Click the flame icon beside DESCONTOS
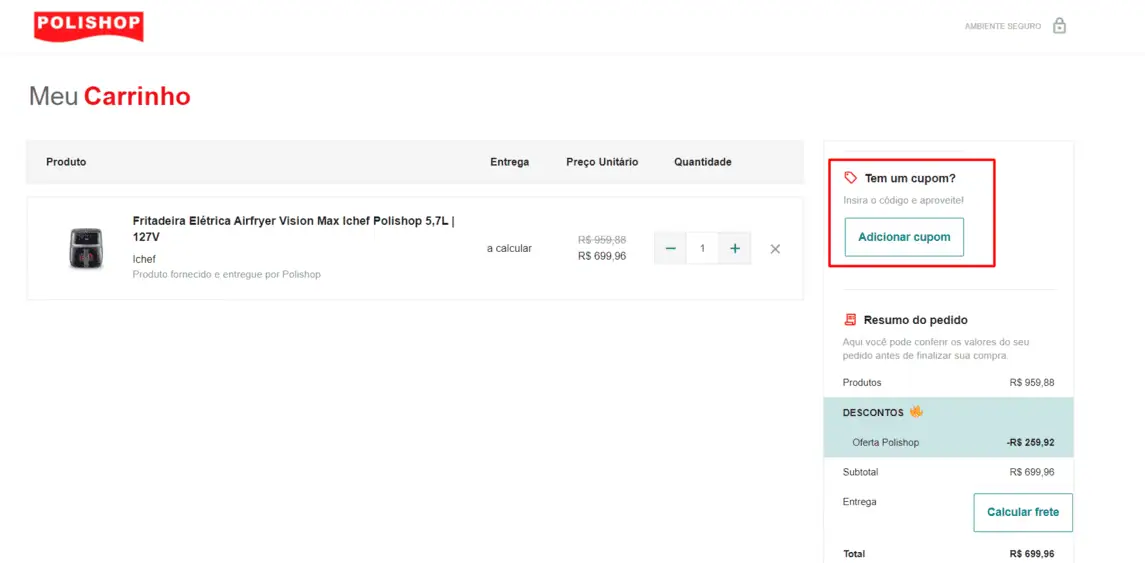This screenshot has height=563, width=1145. (x=916, y=412)
